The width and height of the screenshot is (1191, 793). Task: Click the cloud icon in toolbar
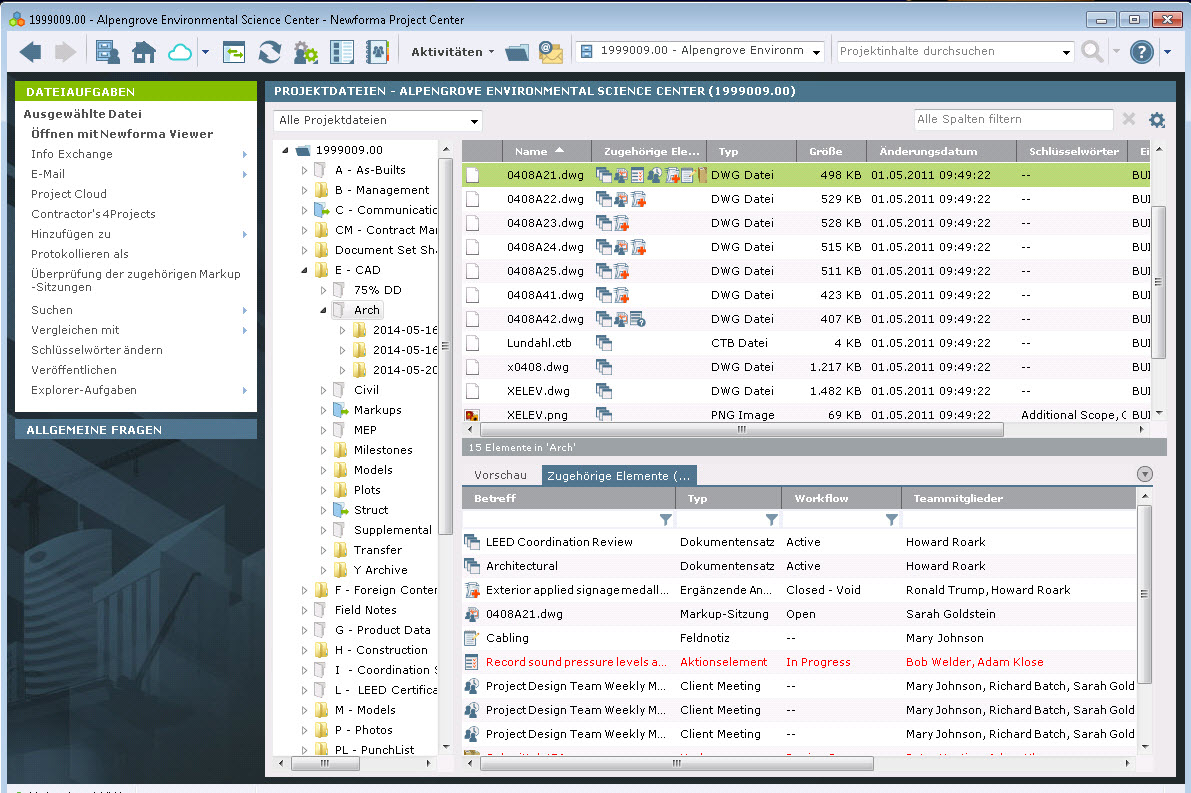coord(180,52)
